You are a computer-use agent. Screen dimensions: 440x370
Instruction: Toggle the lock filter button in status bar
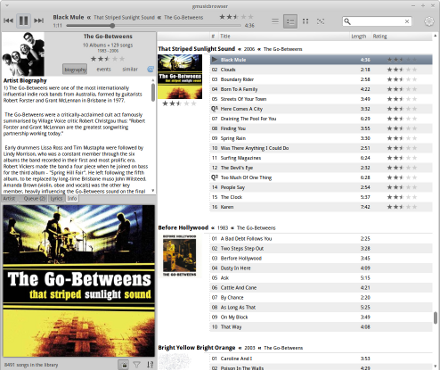[x=124, y=365]
